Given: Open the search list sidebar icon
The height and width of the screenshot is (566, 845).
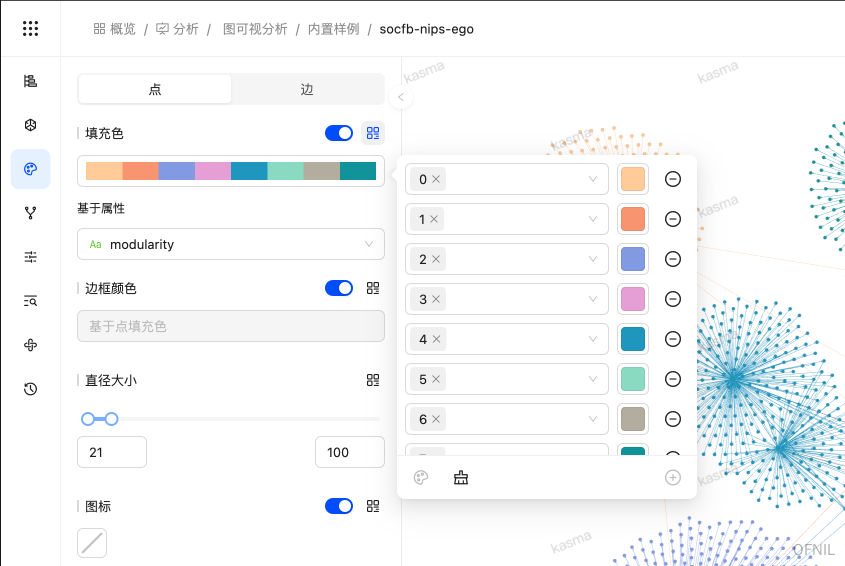Looking at the screenshot, I should tap(31, 301).
